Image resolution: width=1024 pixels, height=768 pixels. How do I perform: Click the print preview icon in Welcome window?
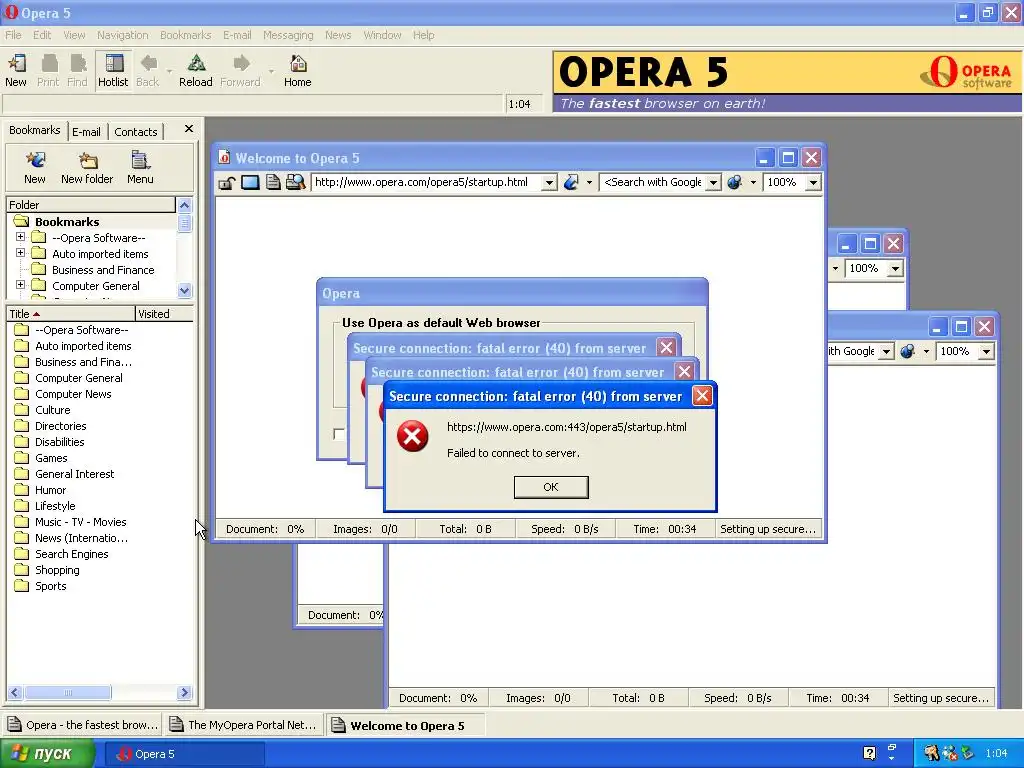pos(296,182)
